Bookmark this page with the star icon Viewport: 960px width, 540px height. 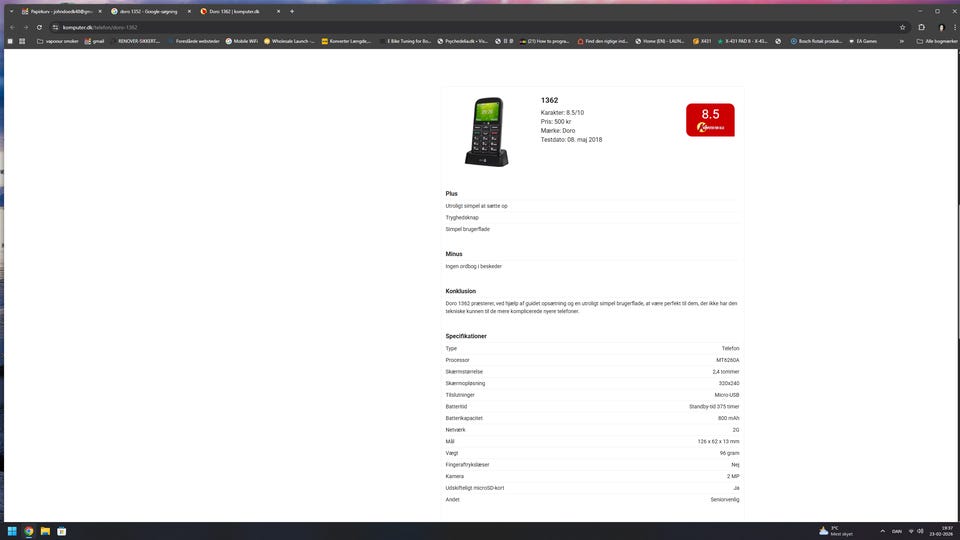click(x=902, y=28)
